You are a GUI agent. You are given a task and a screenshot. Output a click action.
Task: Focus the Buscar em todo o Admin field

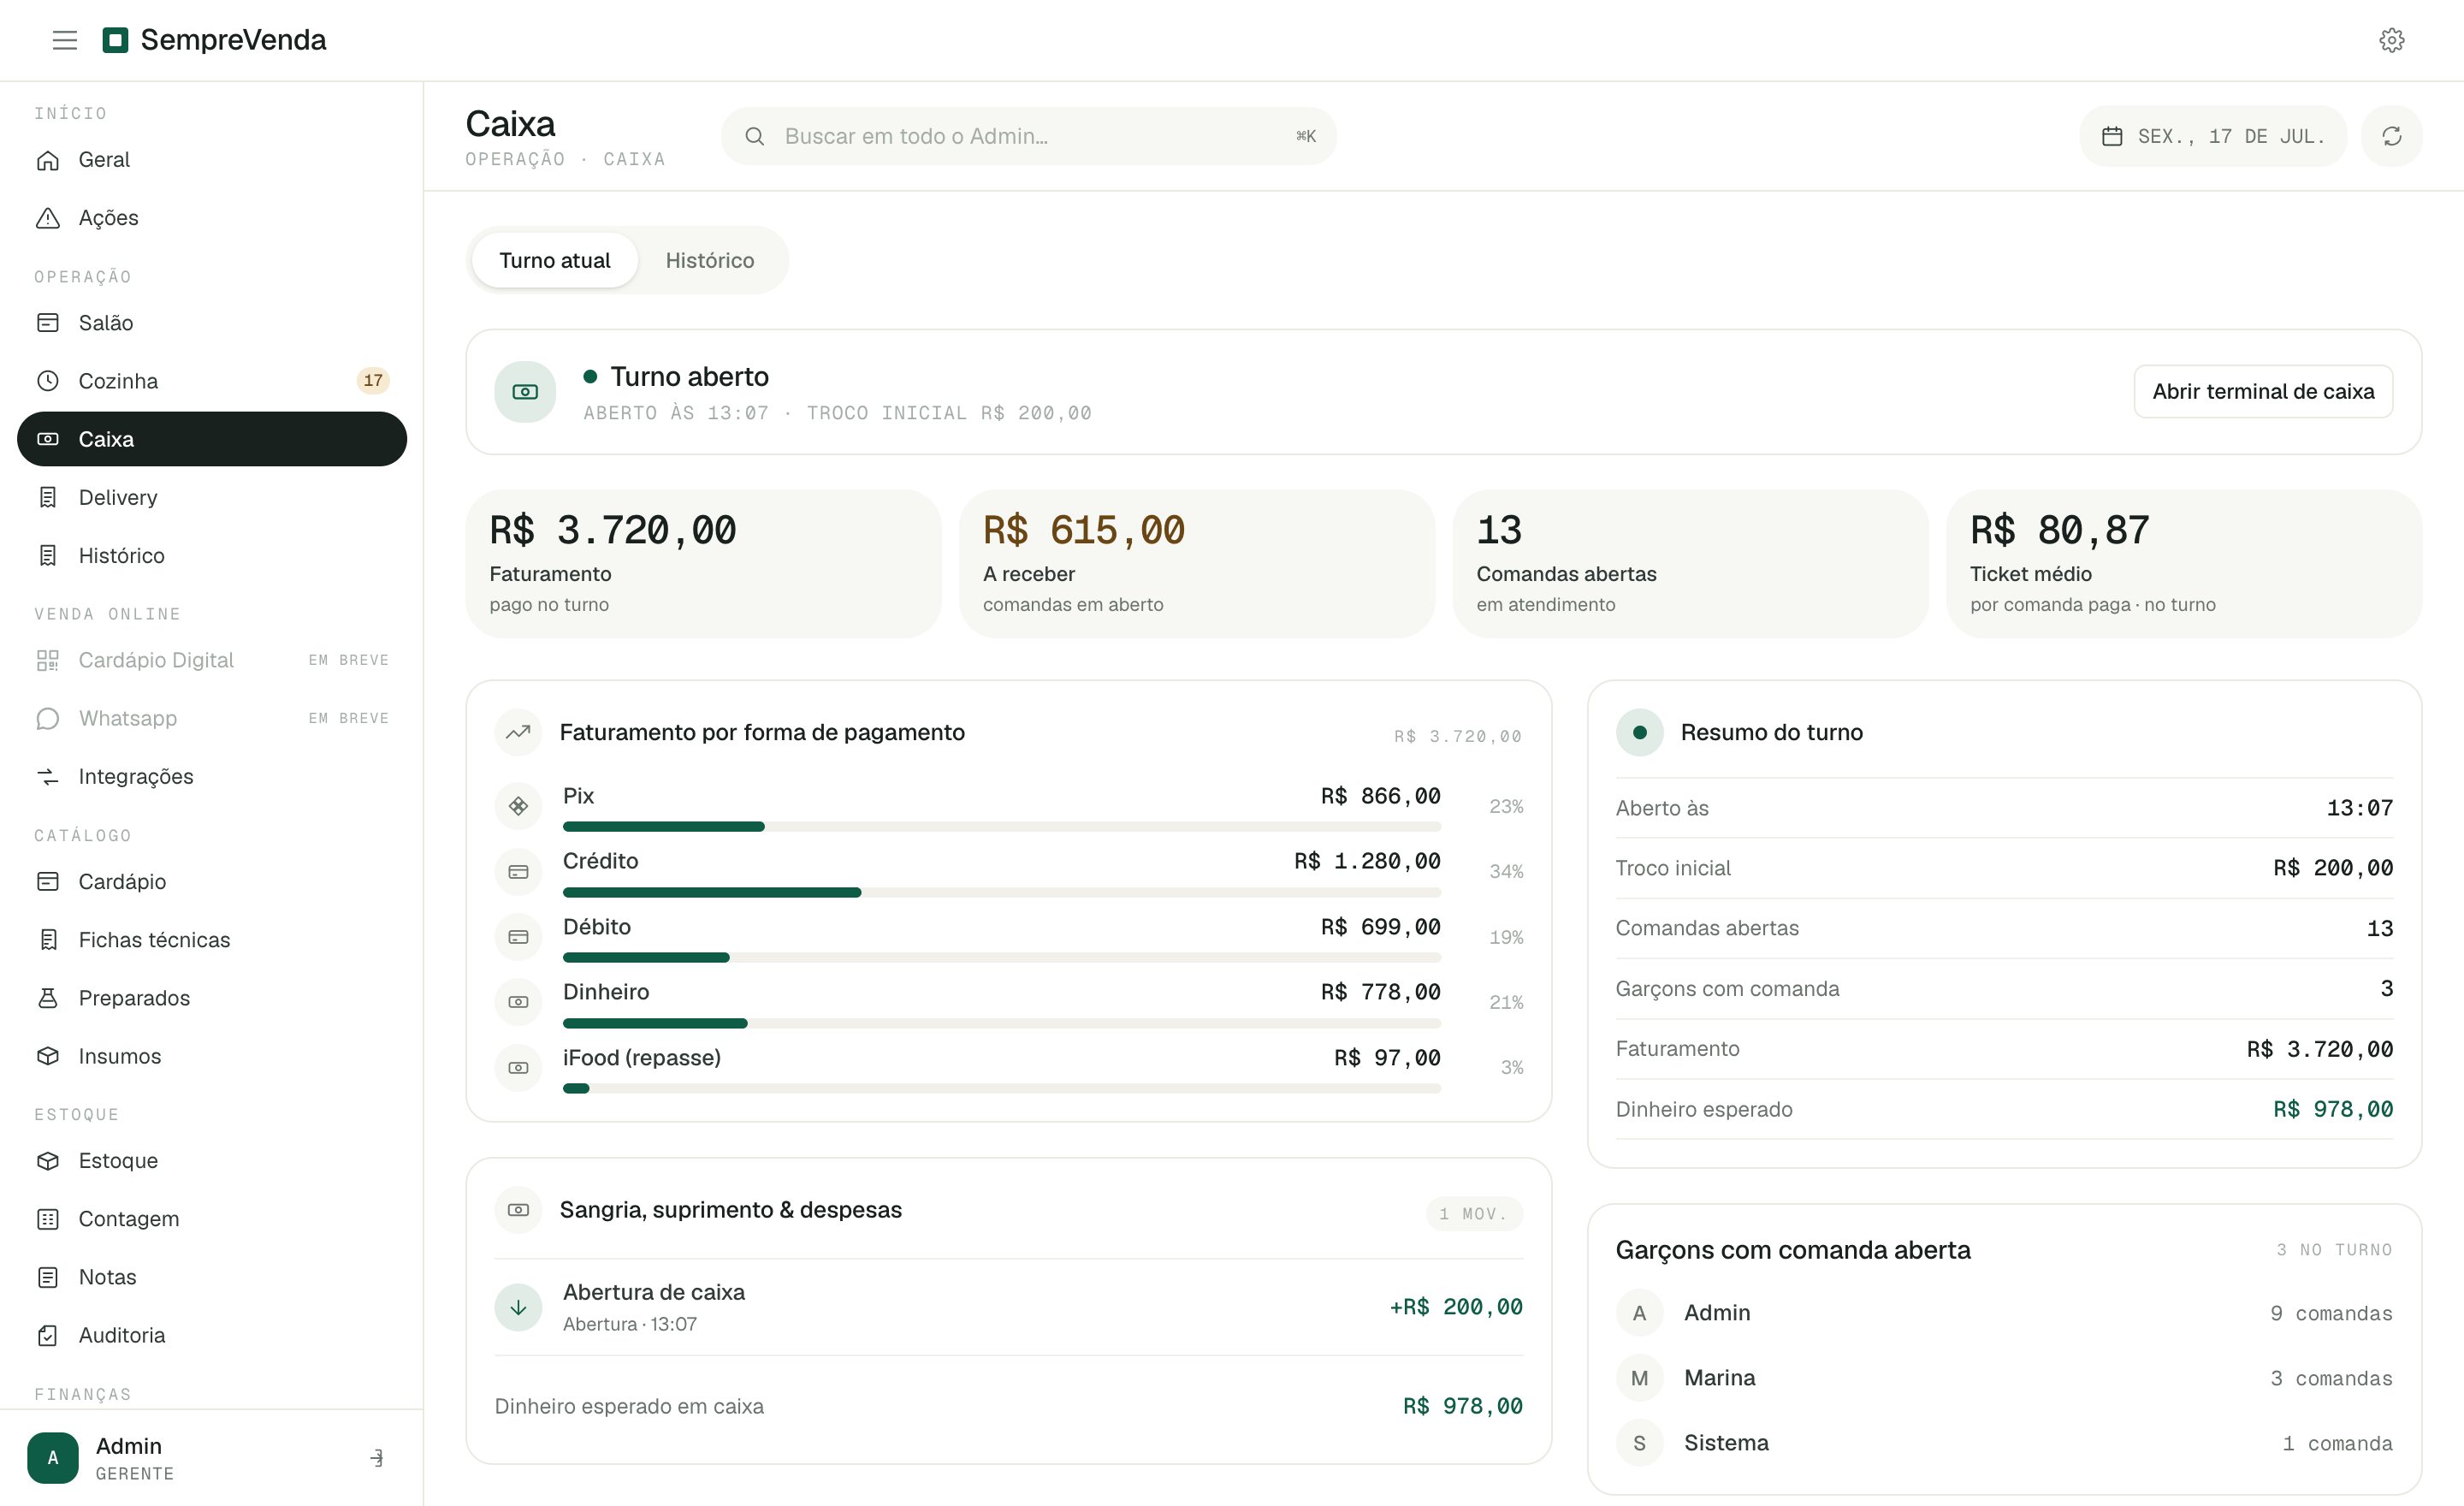pyautogui.click(x=1028, y=136)
